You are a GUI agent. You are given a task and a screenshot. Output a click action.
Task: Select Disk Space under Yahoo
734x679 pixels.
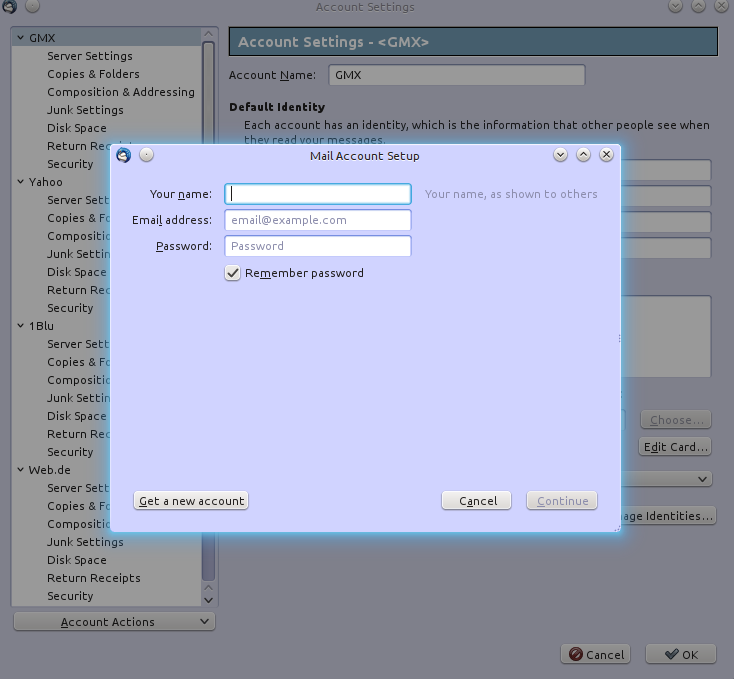pyautogui.click(x=77, y=272)
